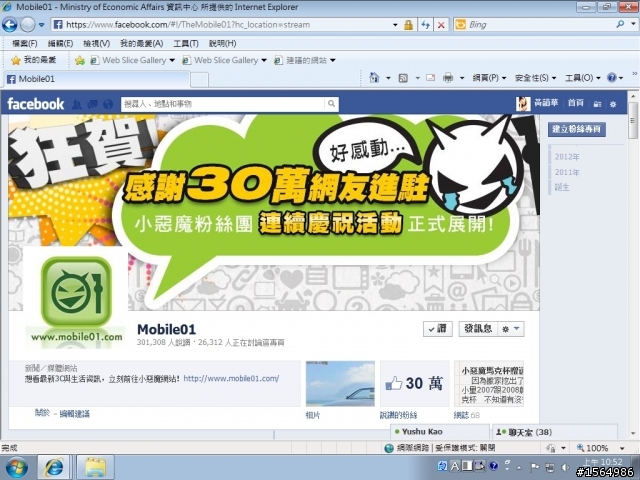Click the Facebook privacy shortcuts icon
640x480 pixels.
pyautogui.click(x=597, y=104)
